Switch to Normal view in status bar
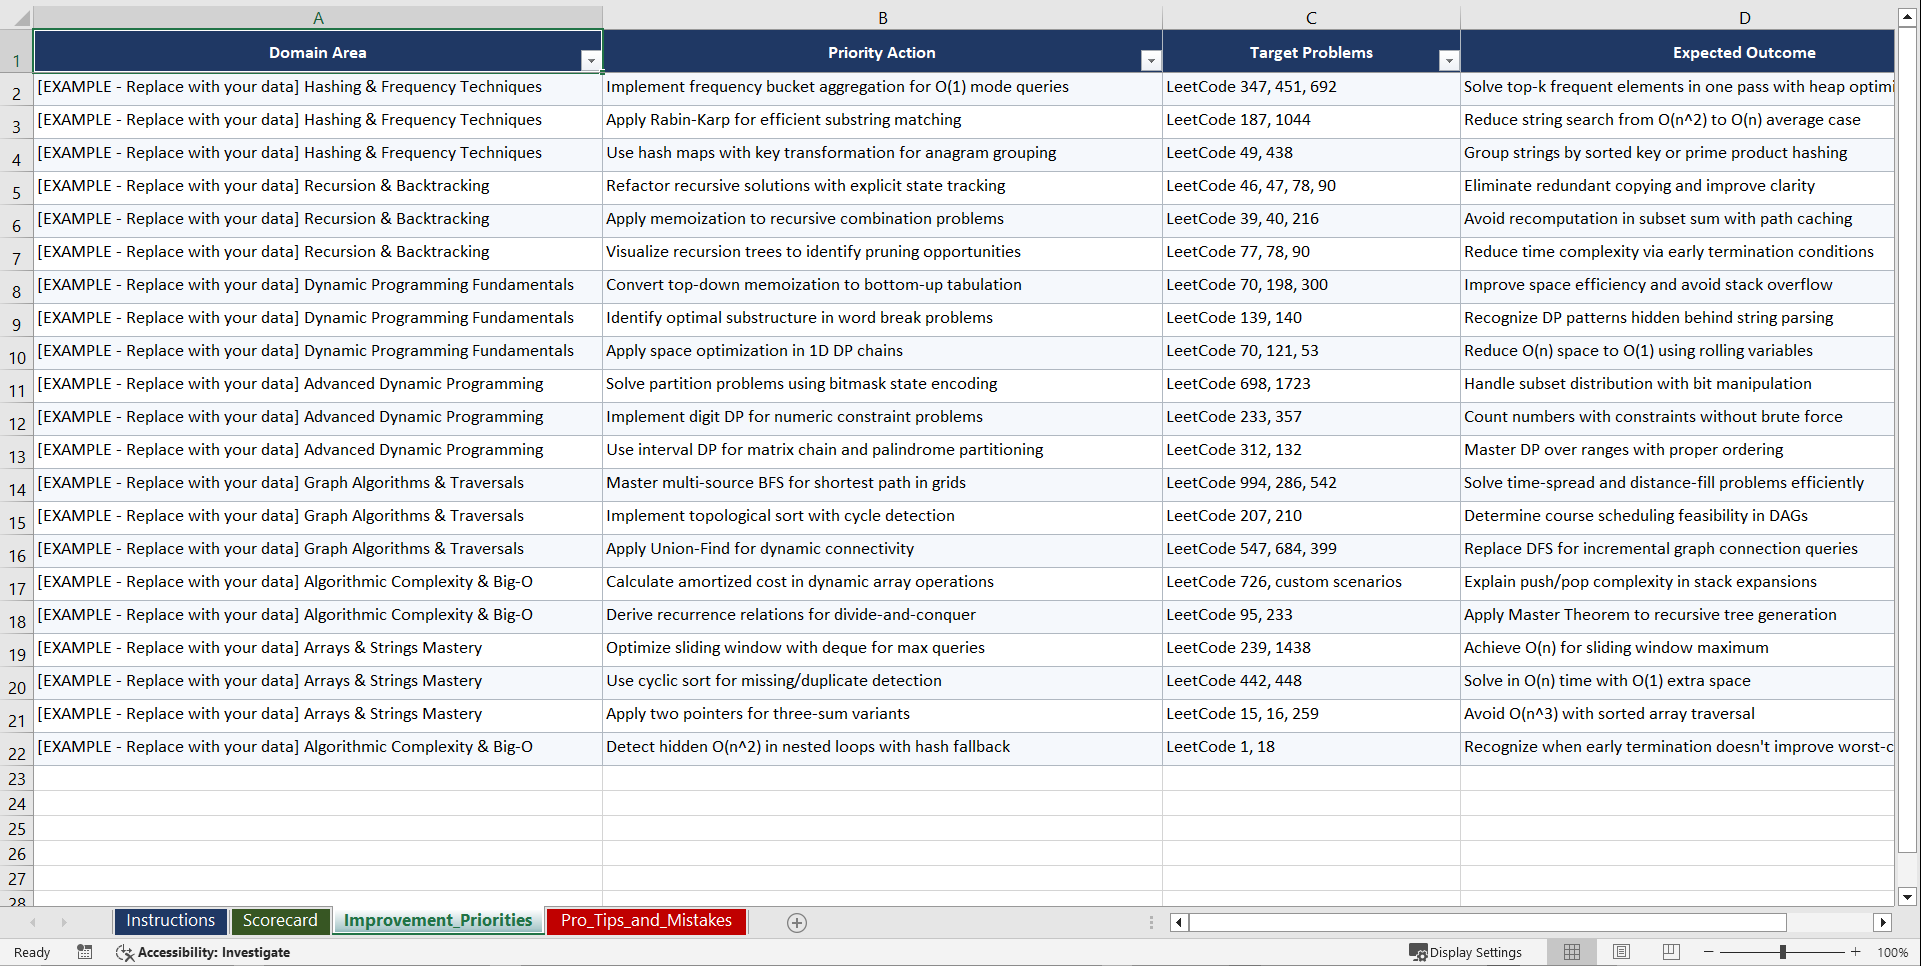The width and height of the screenshot is (1921, 966). 1571,952
